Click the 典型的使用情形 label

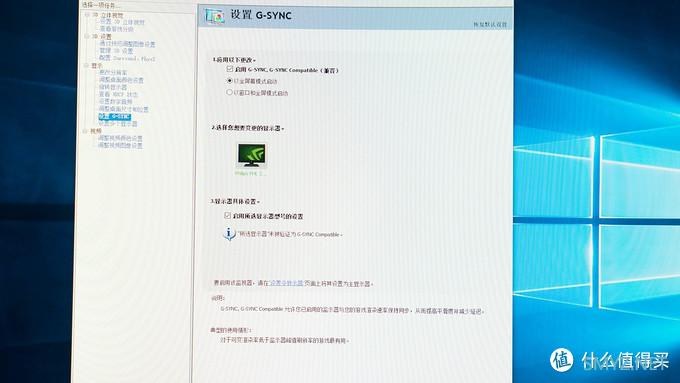231,330
